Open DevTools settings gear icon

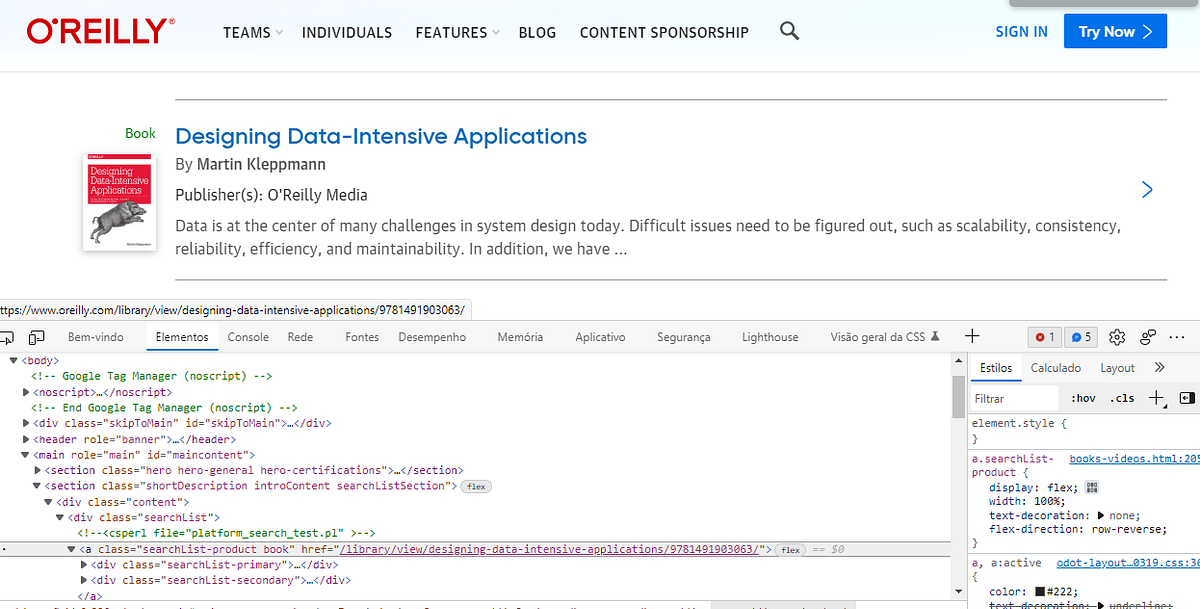[1118, 337]
